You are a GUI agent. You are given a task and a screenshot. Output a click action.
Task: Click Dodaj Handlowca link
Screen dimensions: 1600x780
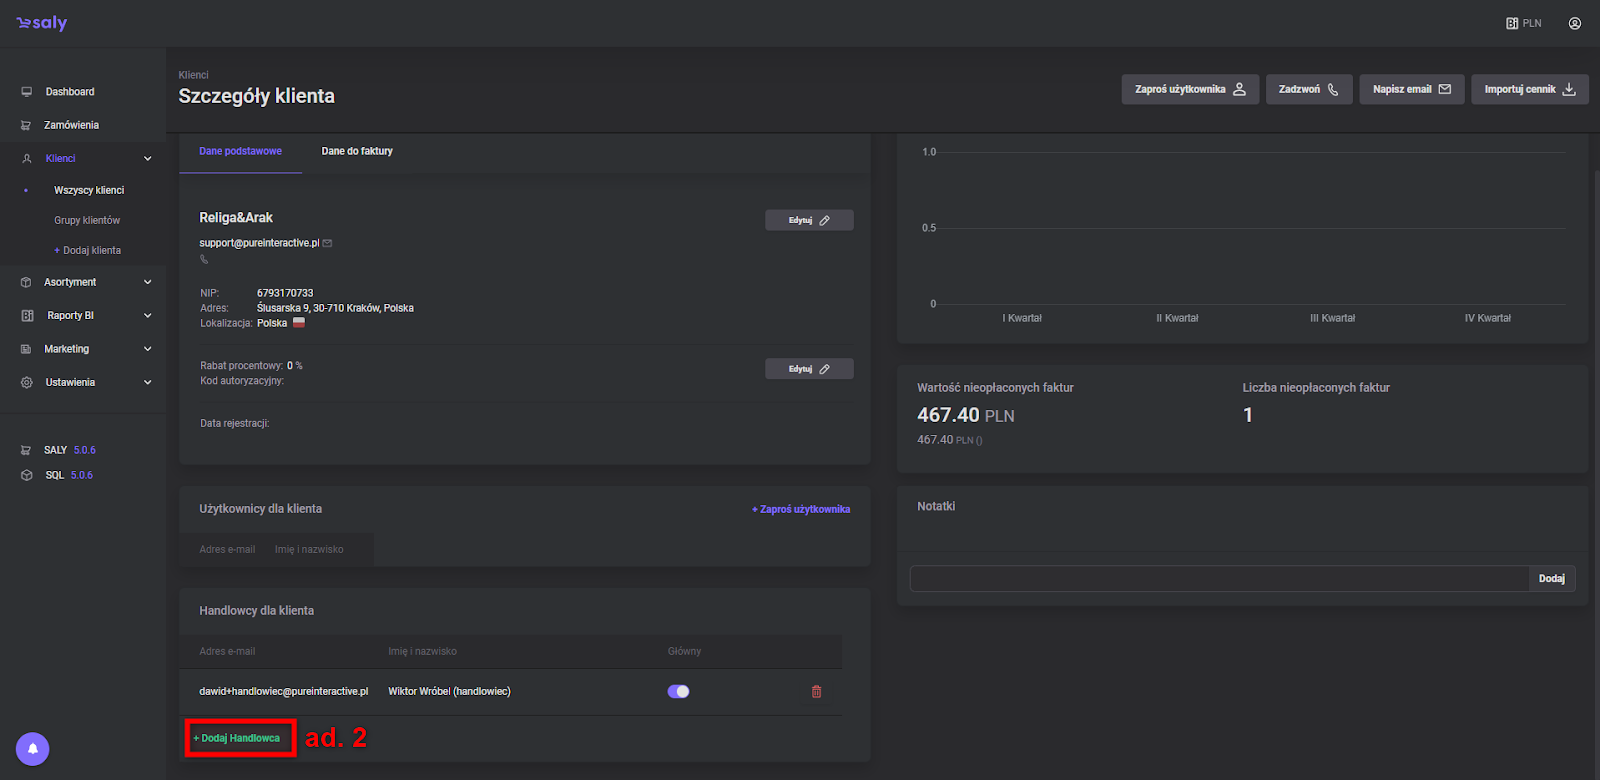(x=237, y=738)
